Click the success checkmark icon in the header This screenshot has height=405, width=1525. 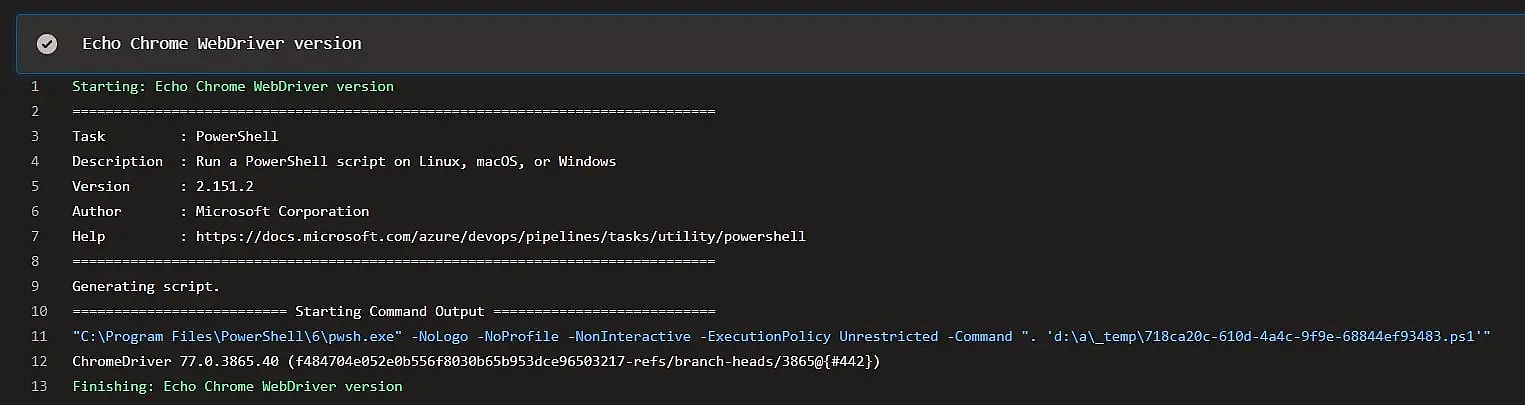[46, 44]
